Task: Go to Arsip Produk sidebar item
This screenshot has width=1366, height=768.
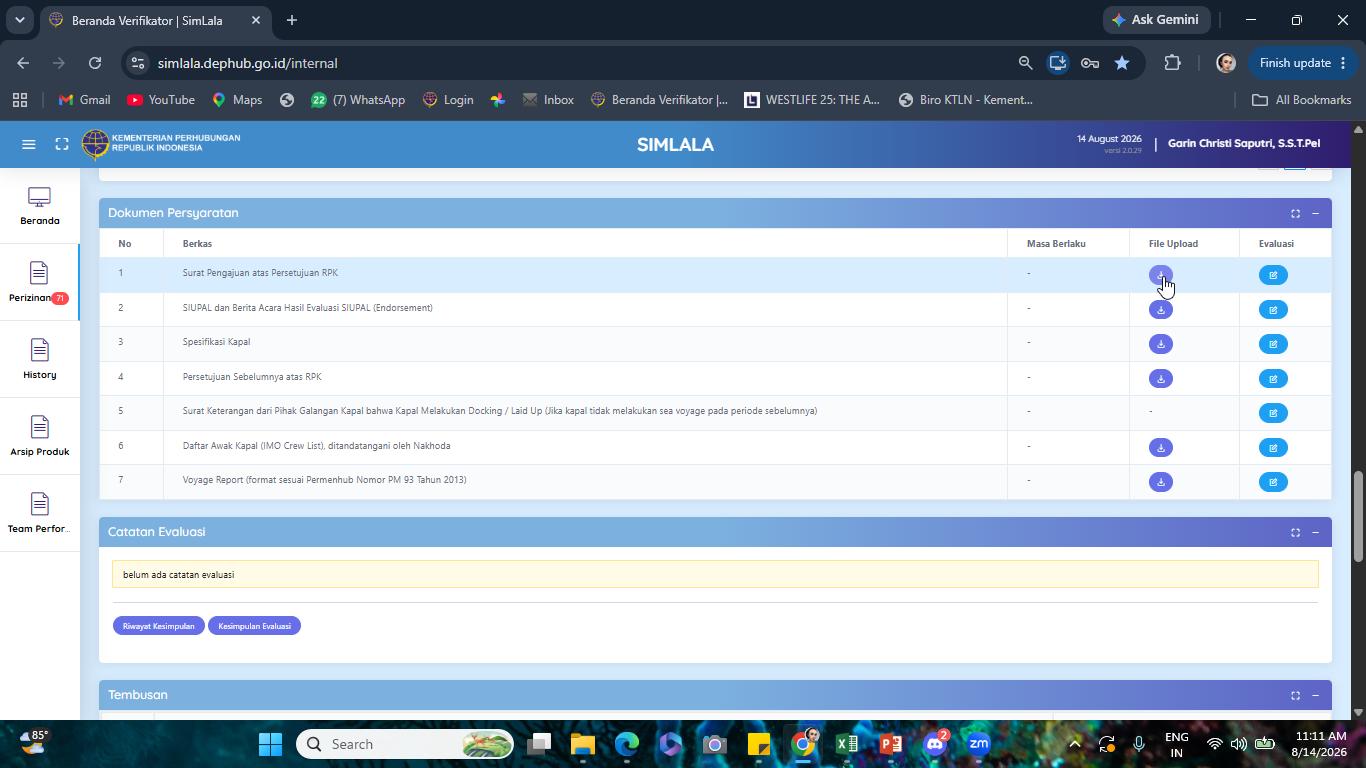Action: (x=39, y=437)
